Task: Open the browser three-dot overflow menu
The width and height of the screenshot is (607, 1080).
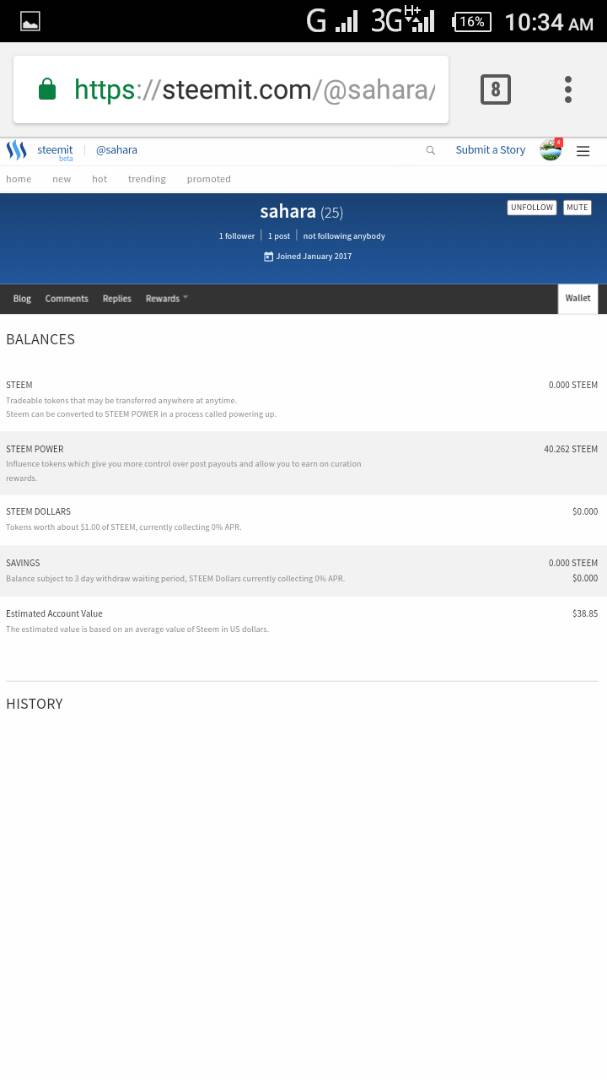Action: coord(568,90)
